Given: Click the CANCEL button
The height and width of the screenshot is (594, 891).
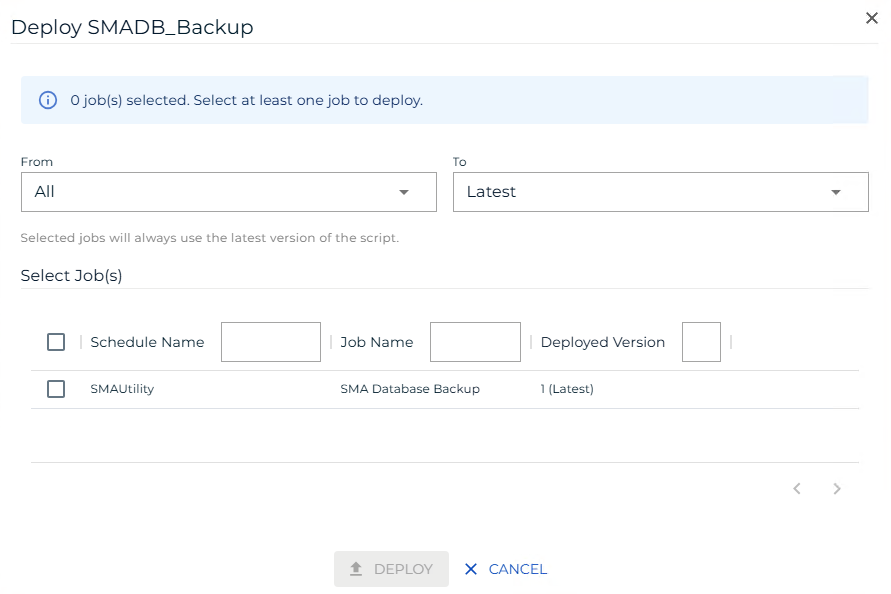Looking at the screenshot, I should (505, 569).
